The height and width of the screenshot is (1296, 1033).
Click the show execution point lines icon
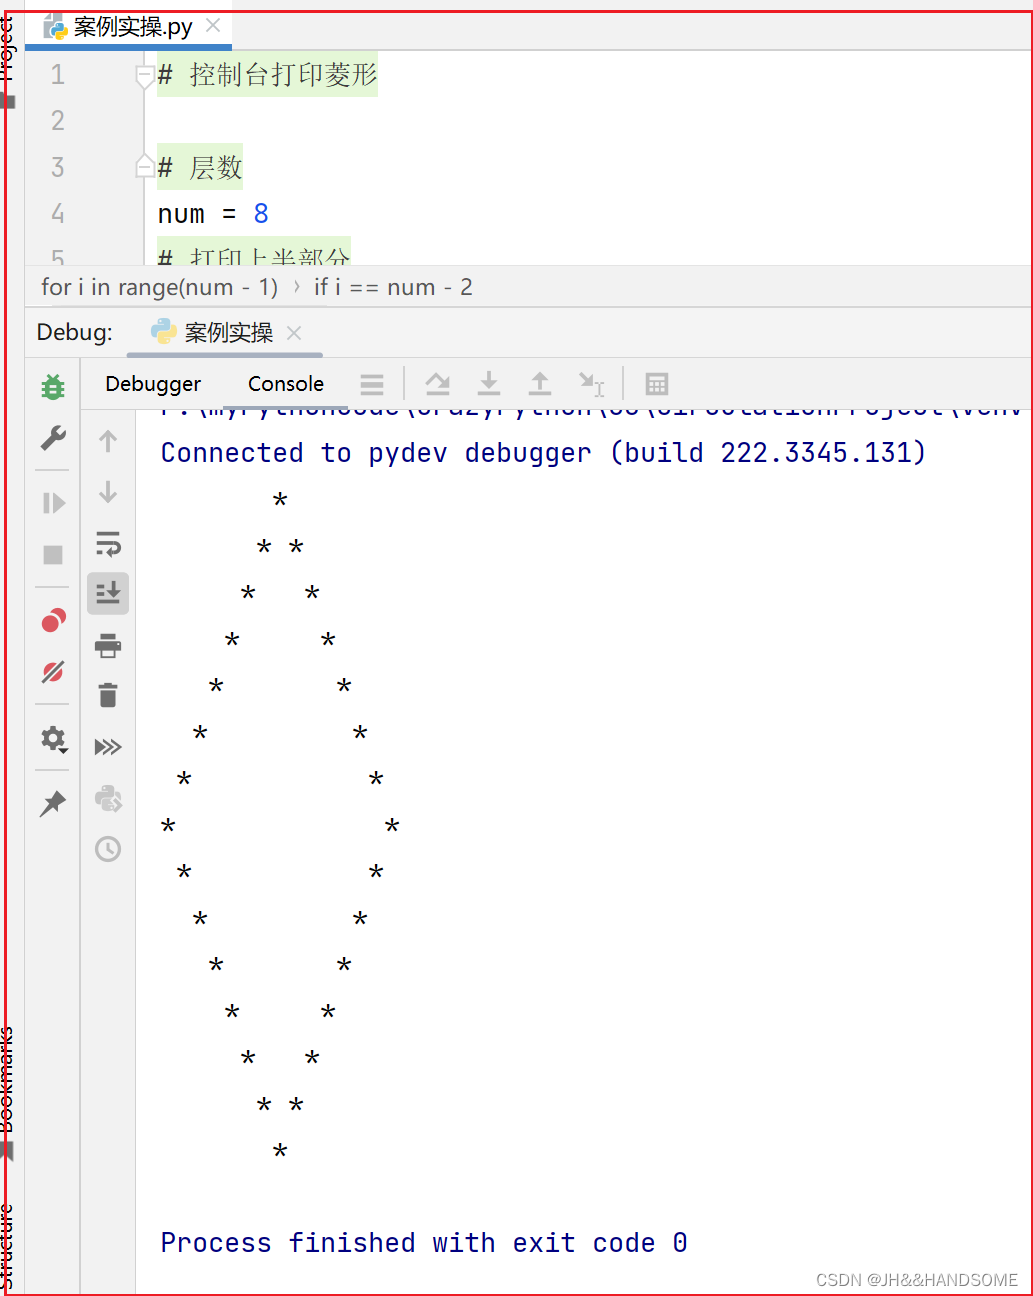click(372, 384)
